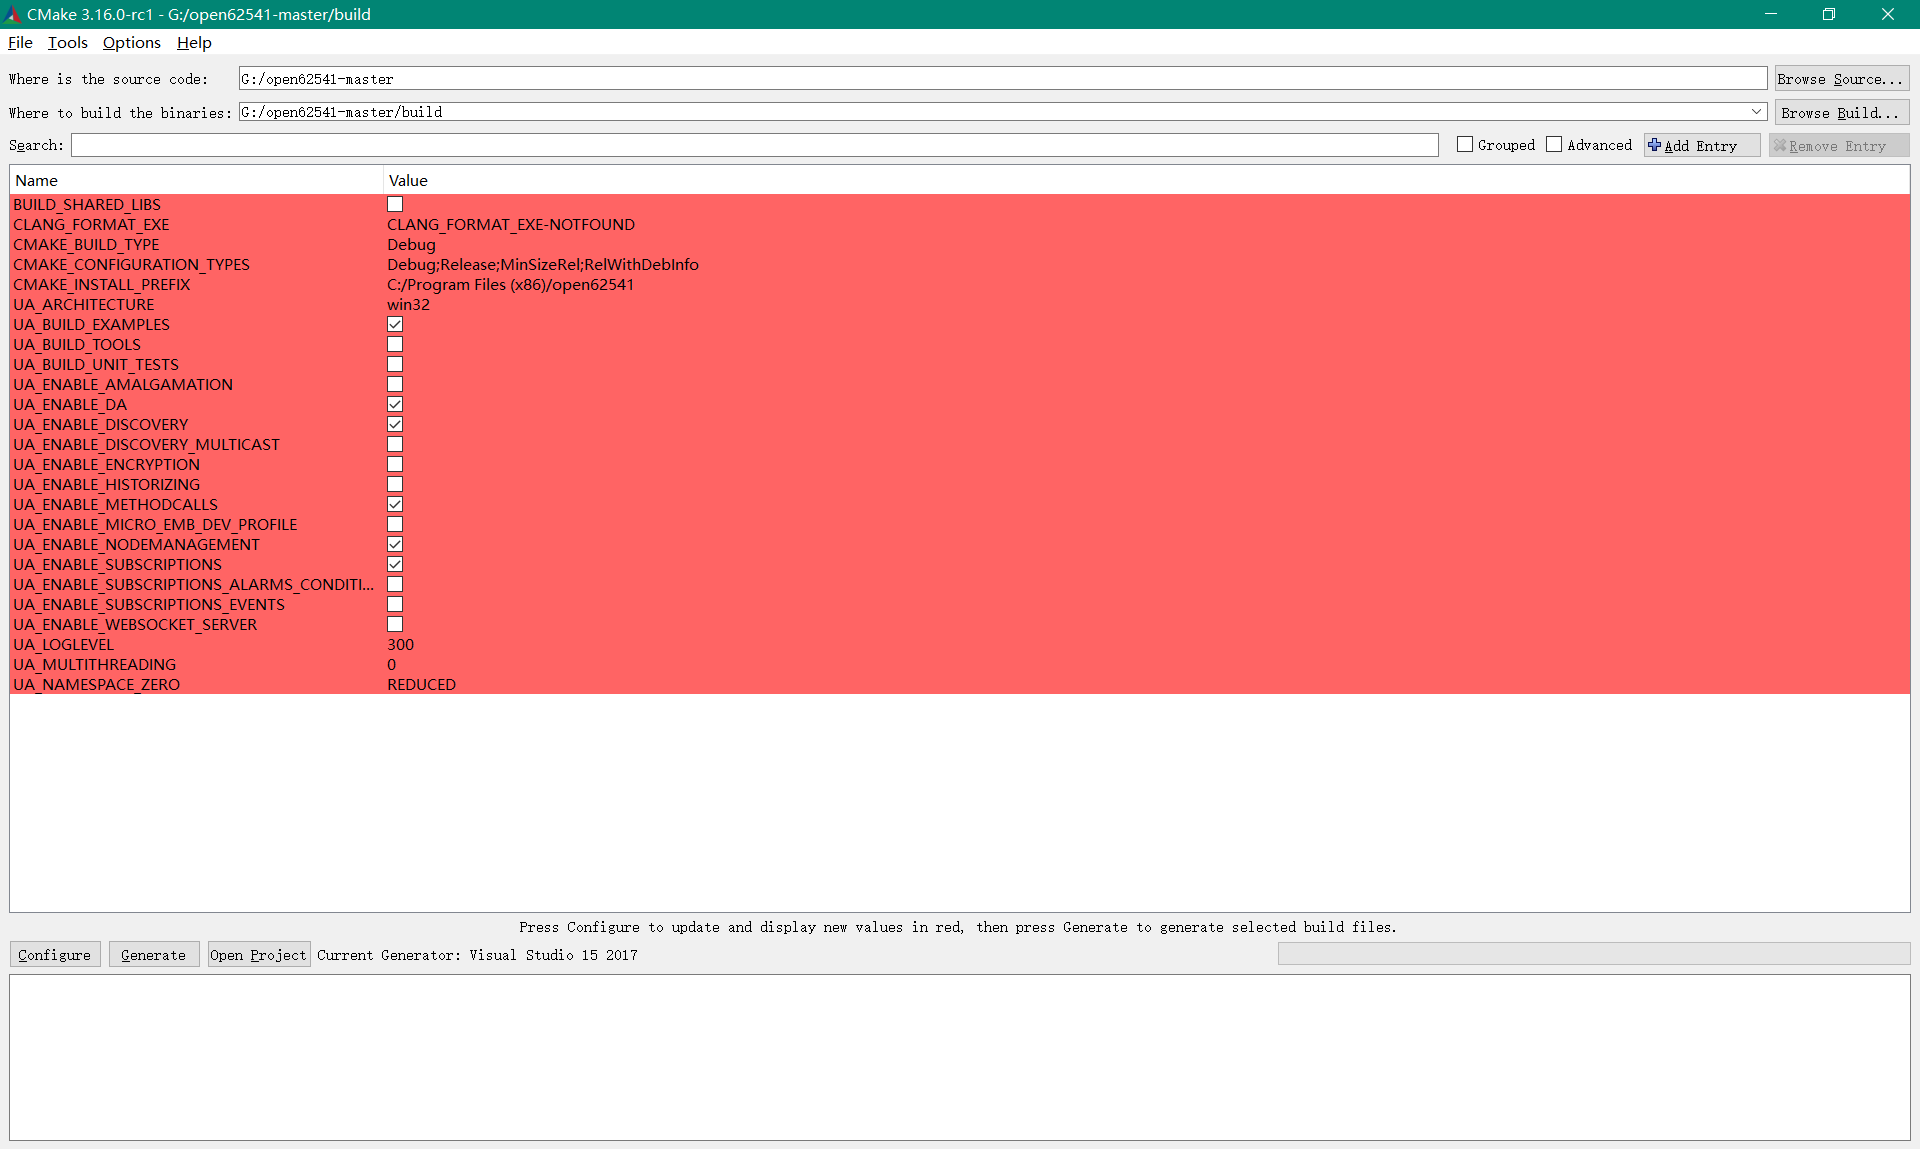Click the Generate button

153,955
